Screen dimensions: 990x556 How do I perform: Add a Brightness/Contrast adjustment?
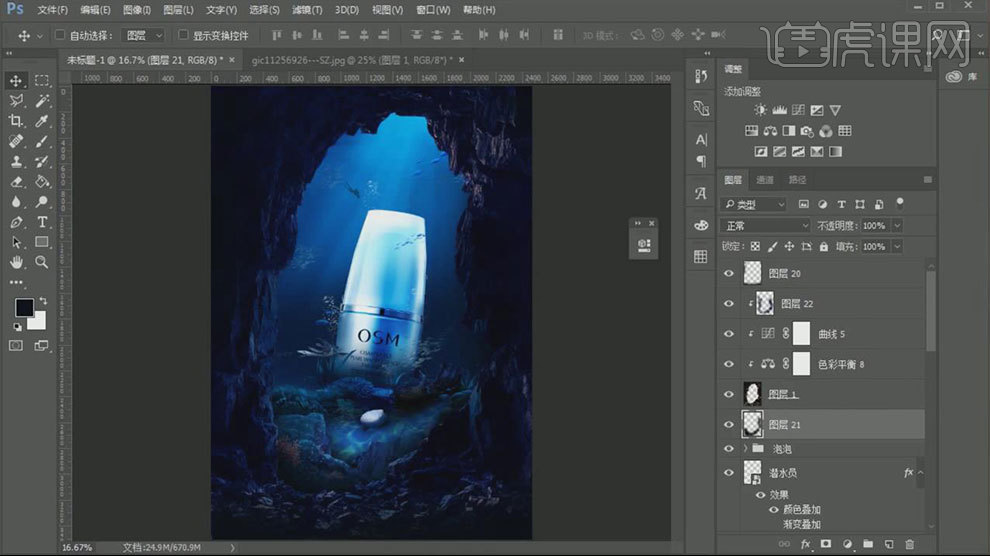tap(761, 110)
